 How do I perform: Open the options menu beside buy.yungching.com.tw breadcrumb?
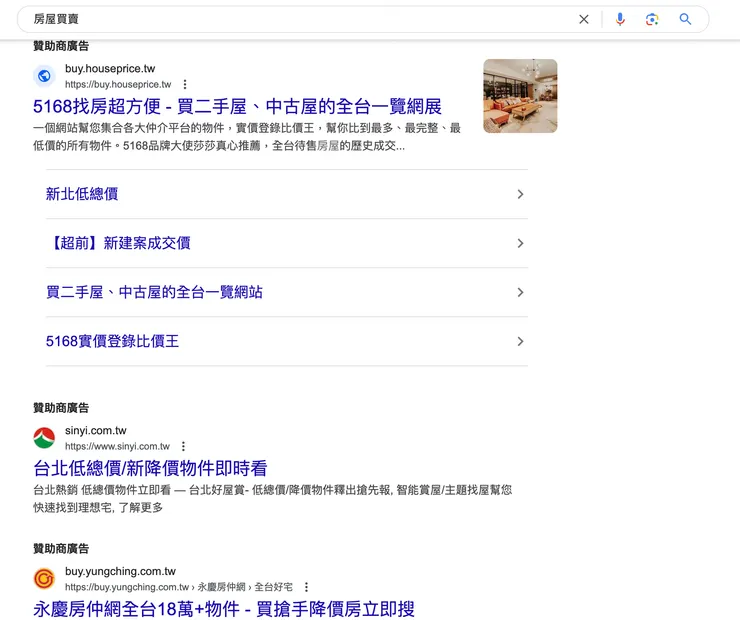[x=306, y=587]
